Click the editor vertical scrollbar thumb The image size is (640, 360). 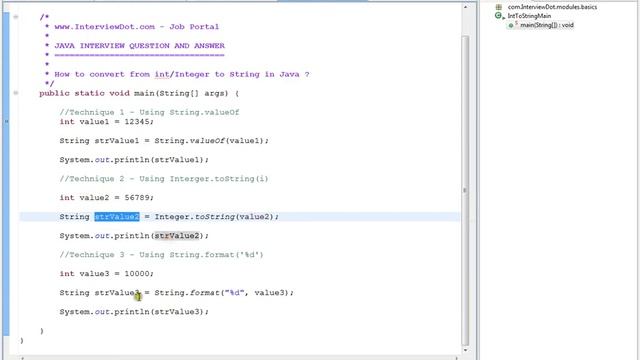[465, 190]
